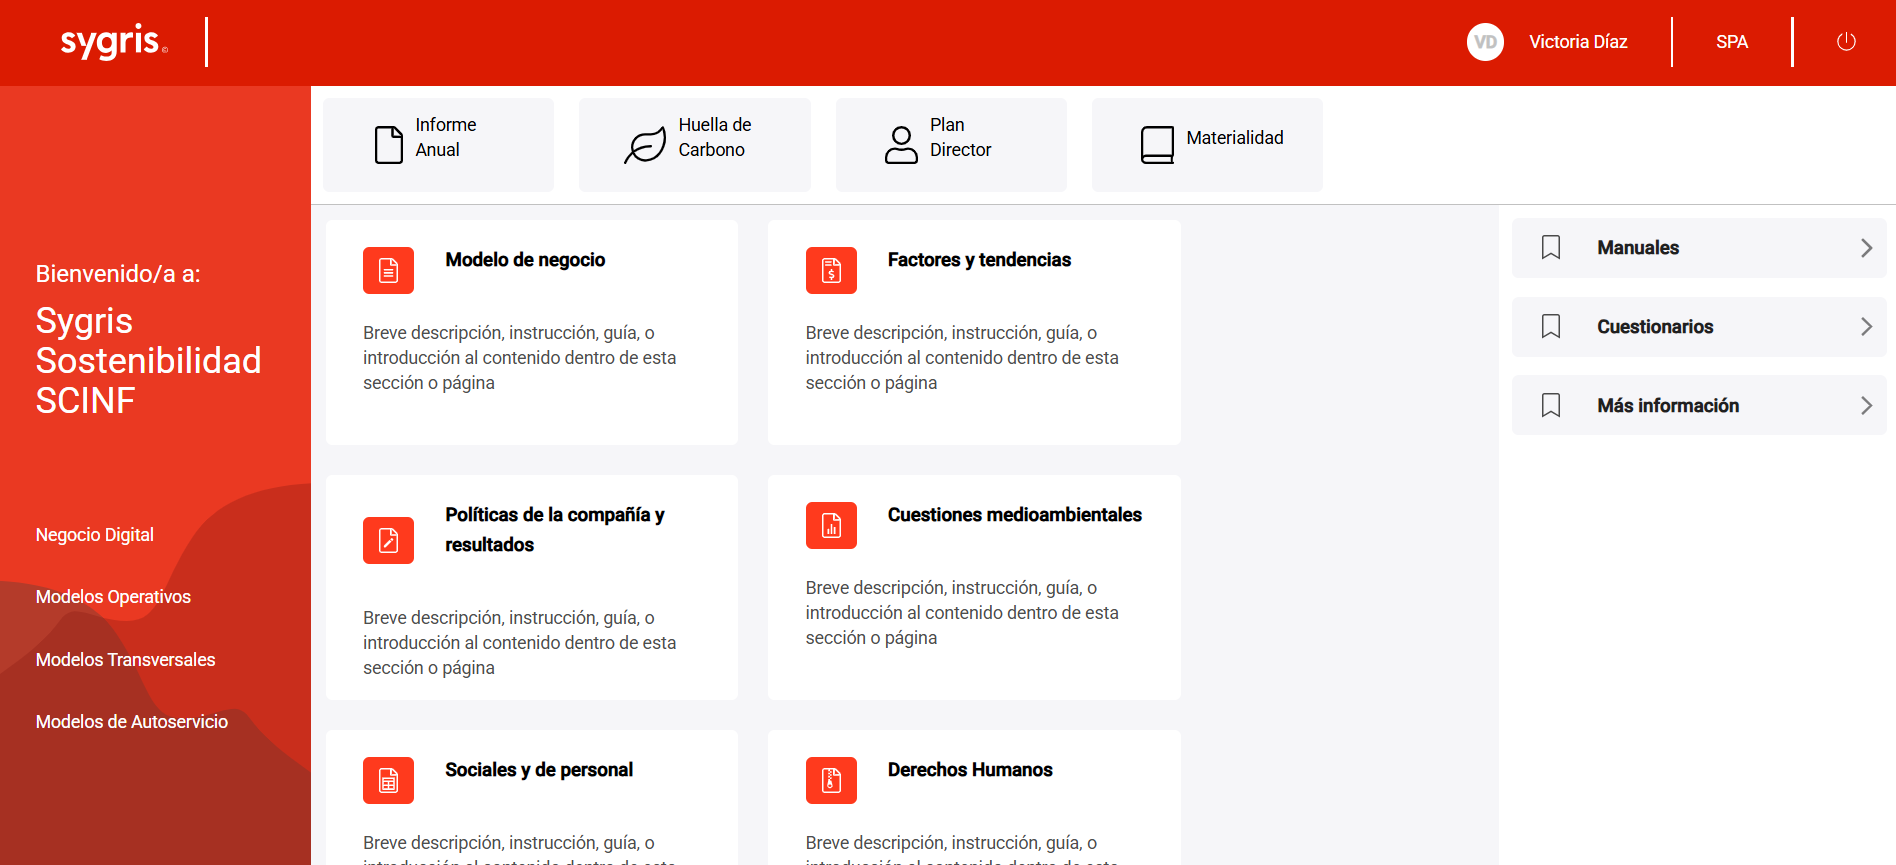The height and width of the screenshot is (865, 1896).
Task: Open the Más información label
Action: point(1668,406)
